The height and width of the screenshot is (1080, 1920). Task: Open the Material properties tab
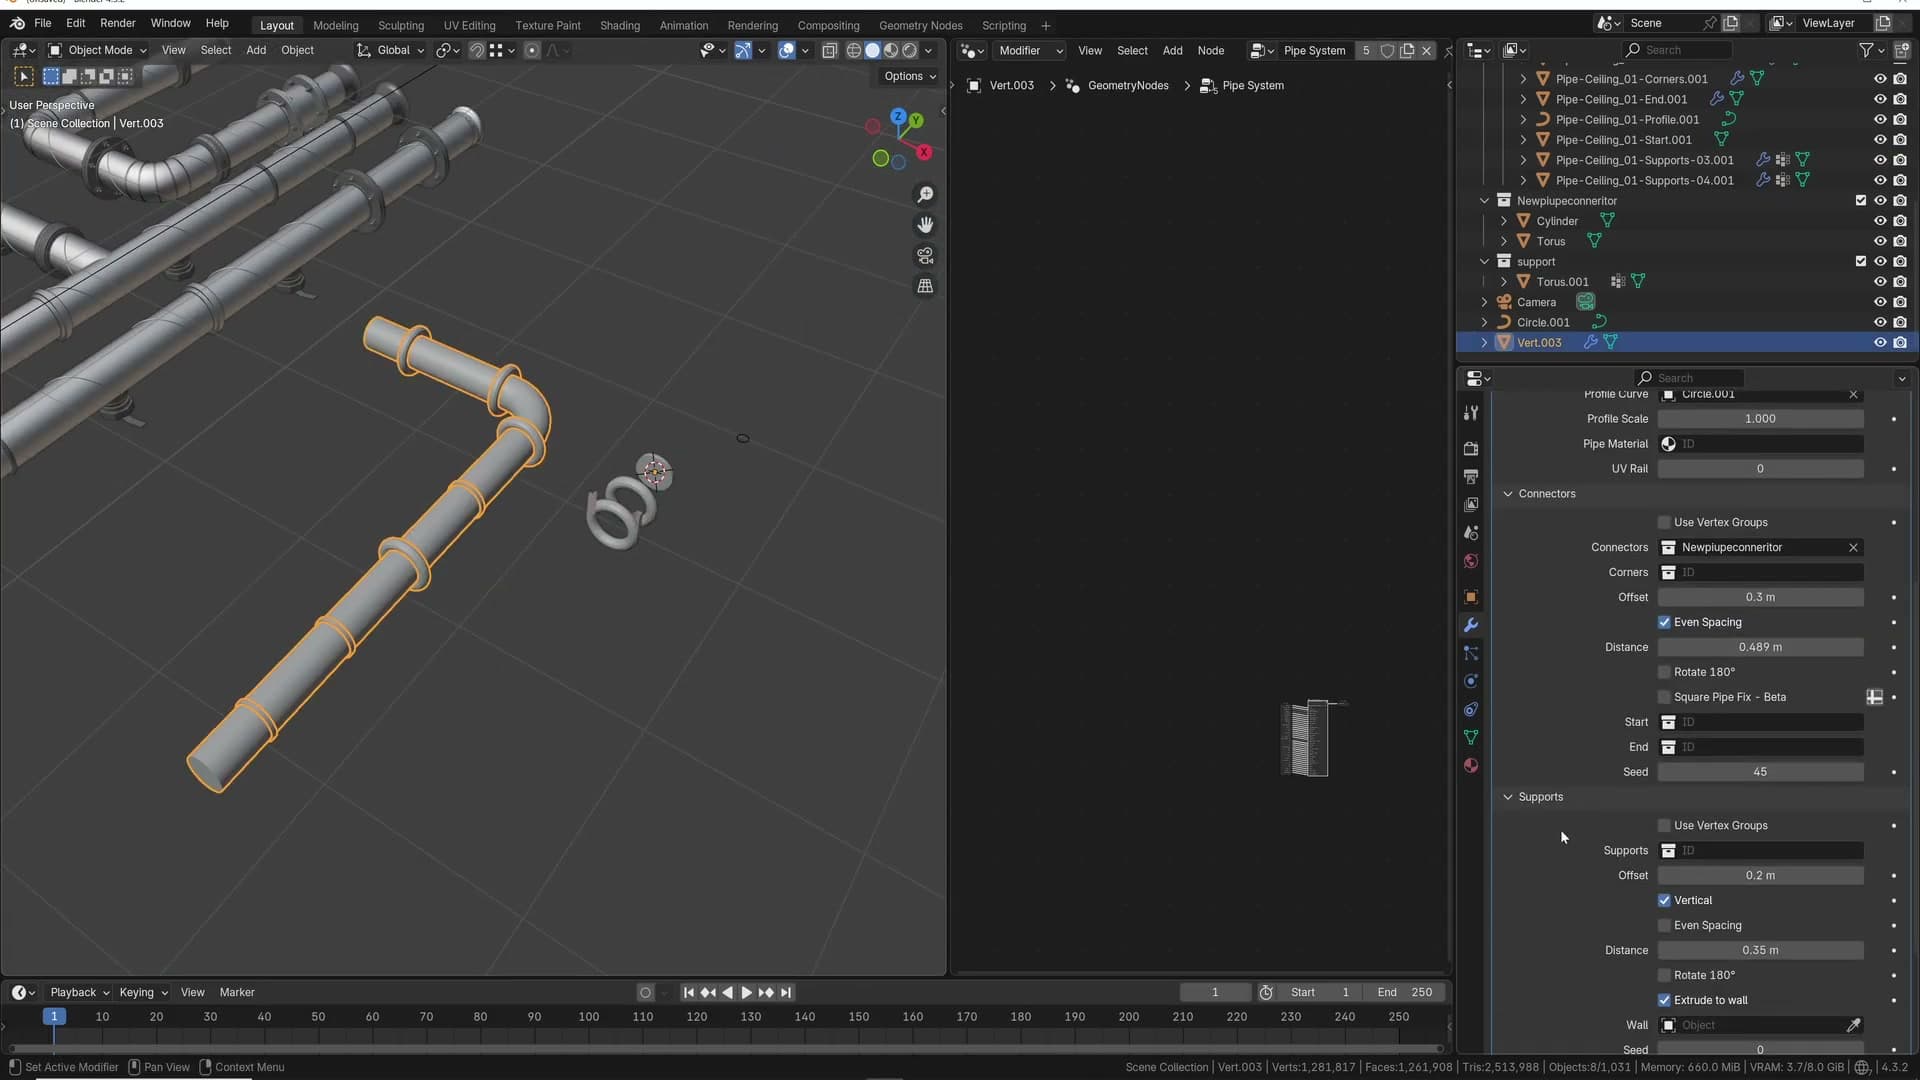click(1471, 765)
